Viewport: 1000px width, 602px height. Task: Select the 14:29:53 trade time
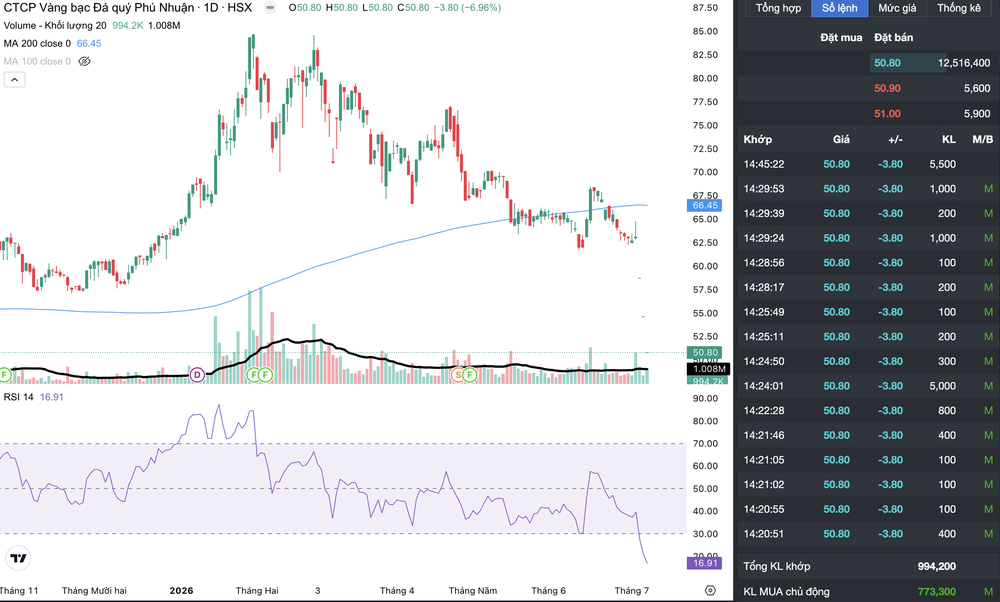tap(764, 189)
